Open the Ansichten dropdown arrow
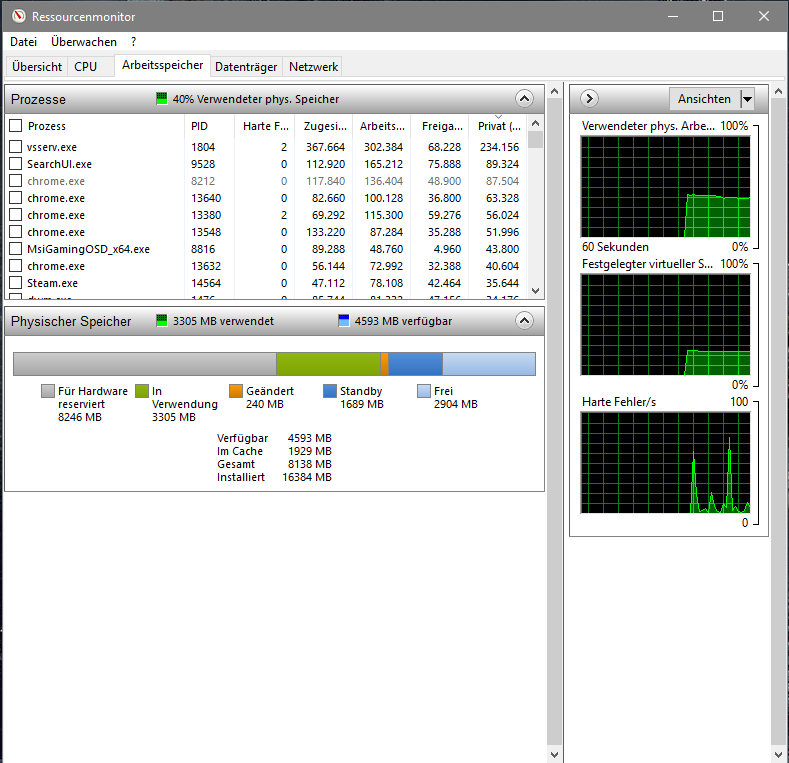Viewport: 789px width, 763px height. click(748, 99)
